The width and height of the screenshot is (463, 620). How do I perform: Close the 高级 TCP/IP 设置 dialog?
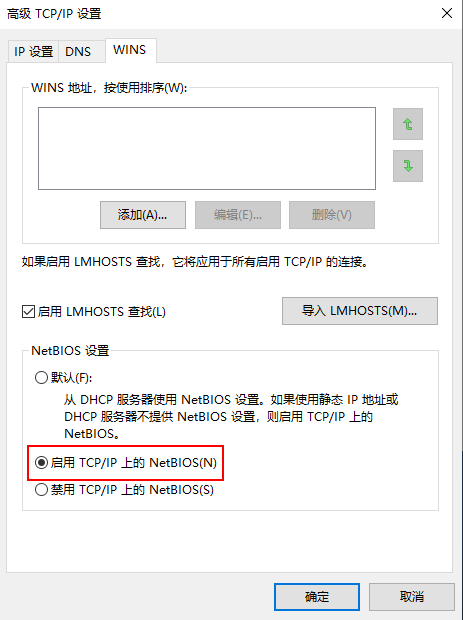pos(447,13)
